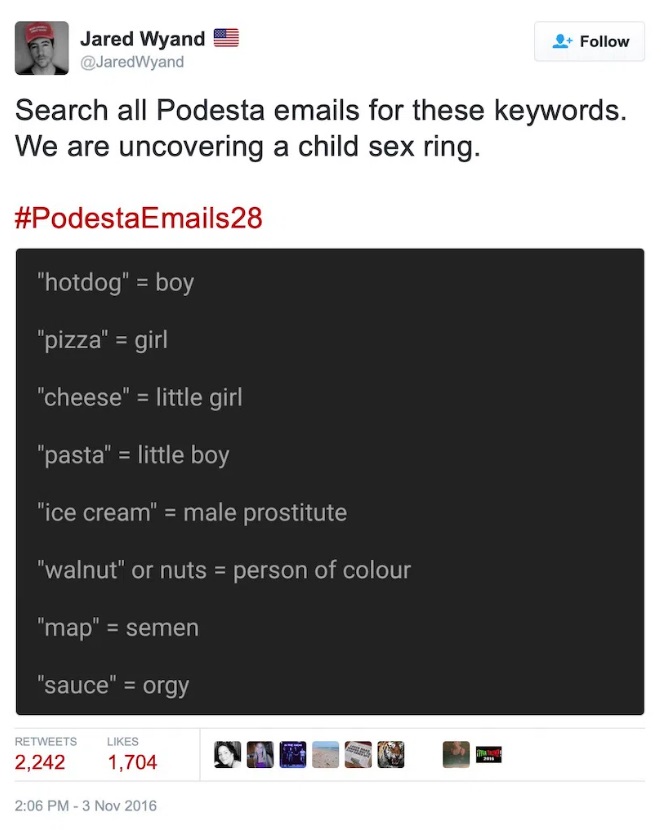
Task: Click the newspaper liker avatar
Action: pyautogui.click(x=358, y=755)
